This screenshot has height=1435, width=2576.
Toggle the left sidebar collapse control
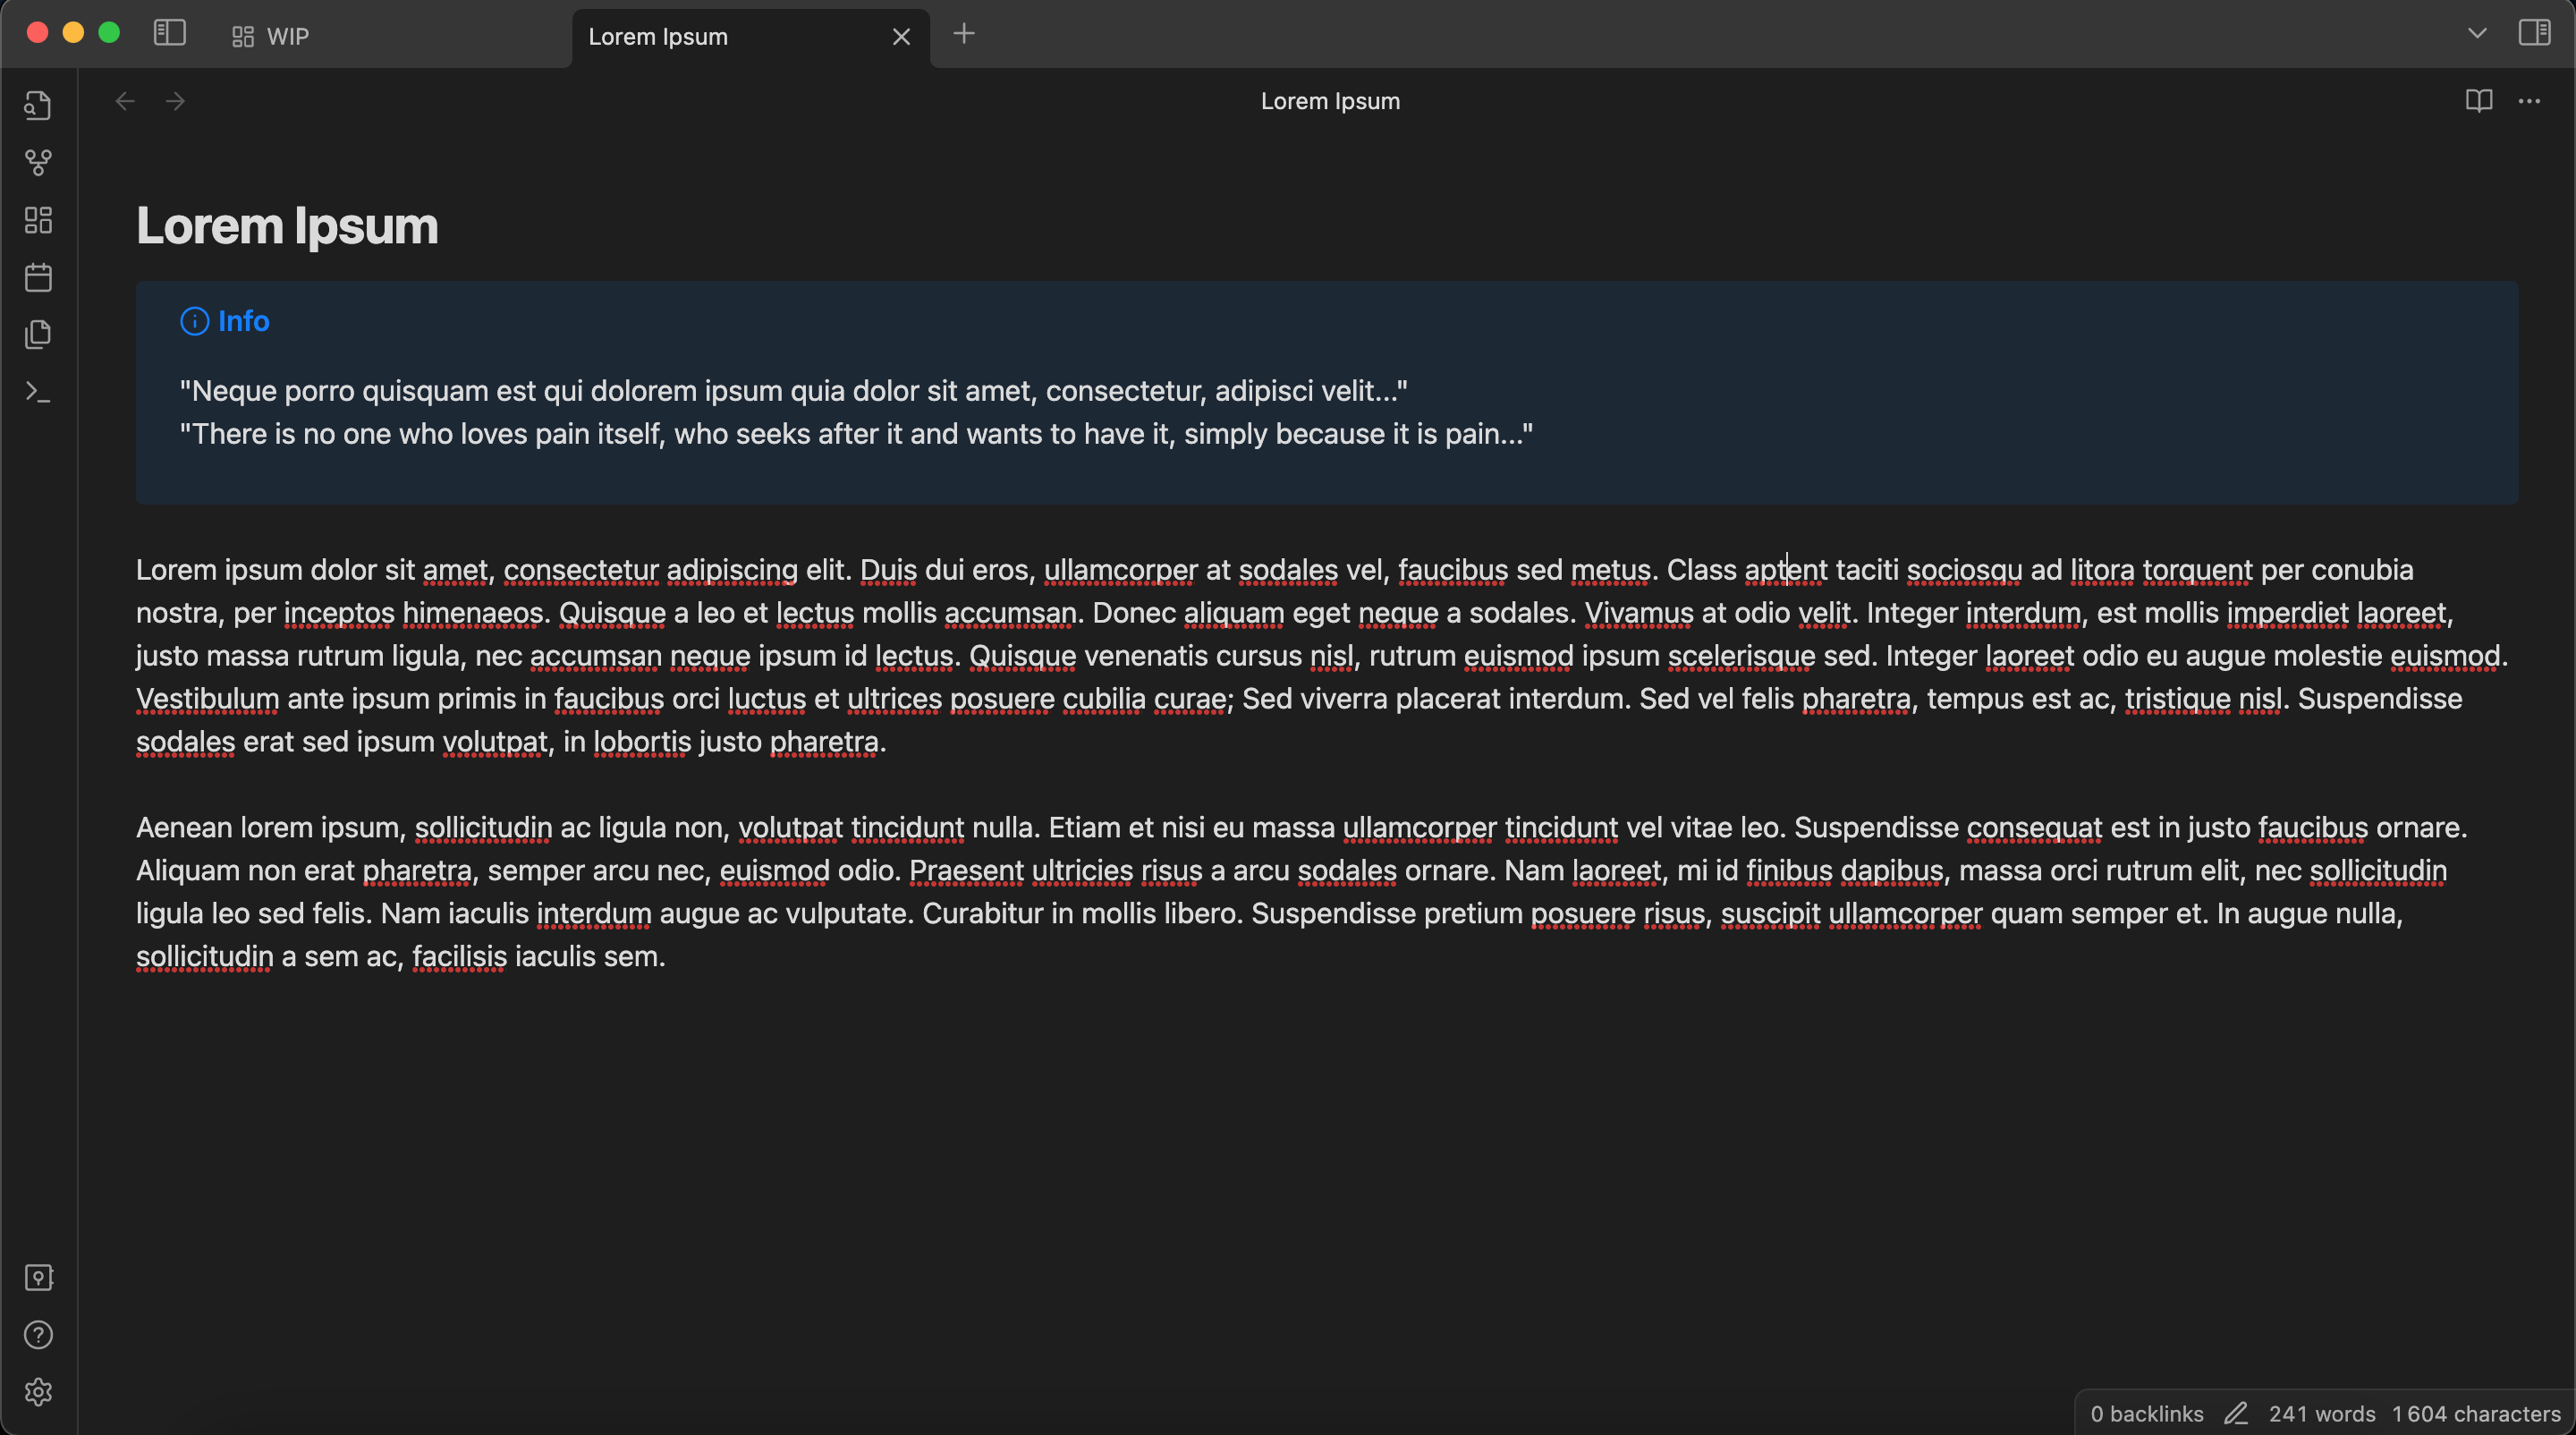click(168, 33)
